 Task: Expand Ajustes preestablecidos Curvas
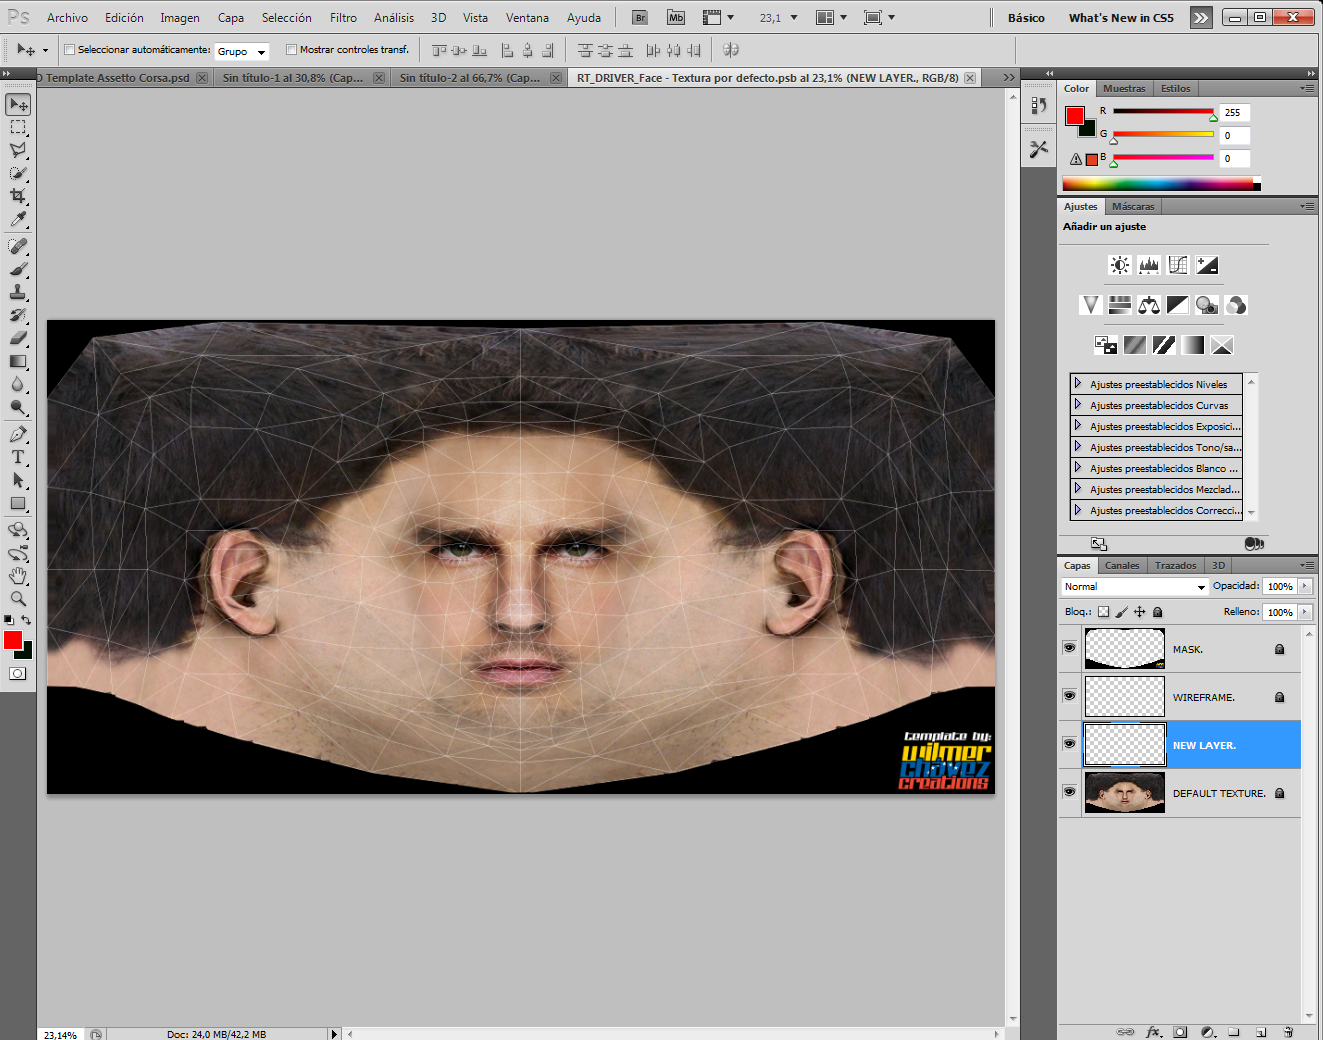pos(1077,404)
